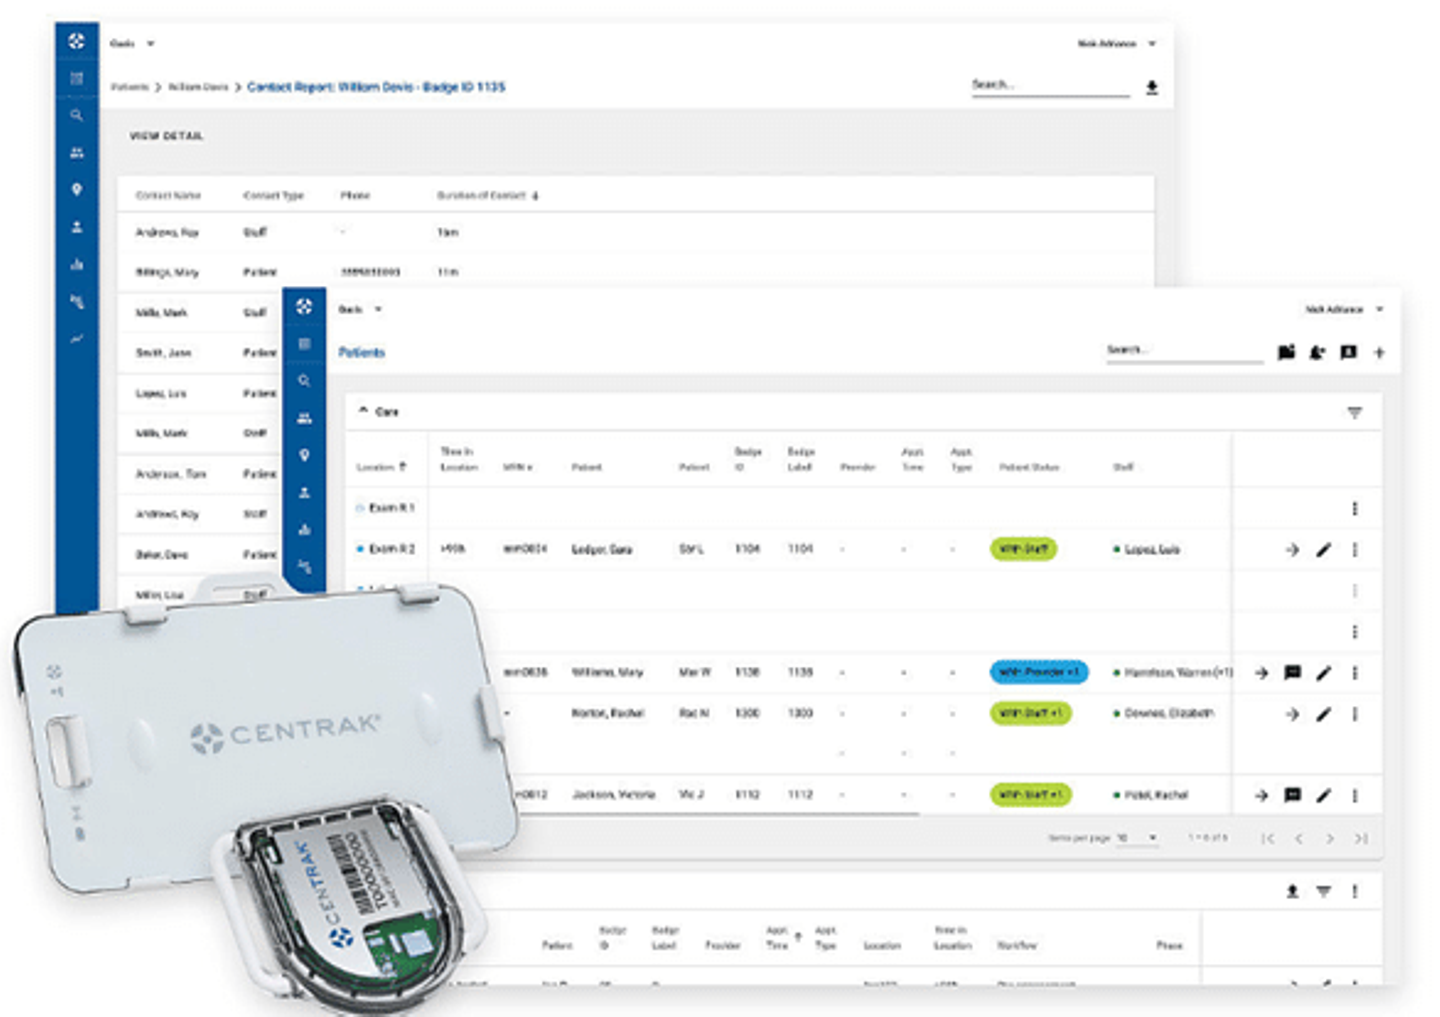
Task: Sort by the Duration of Contact column
Action: point(487,196)
